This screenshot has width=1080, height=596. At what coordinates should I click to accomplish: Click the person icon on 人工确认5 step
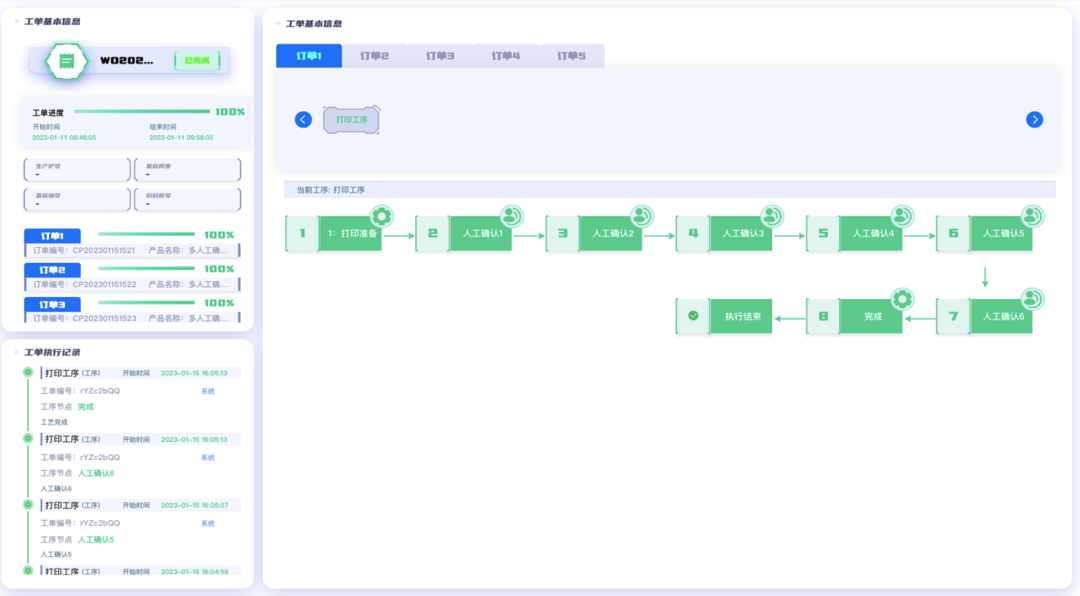pyautogui.click(x=1032, y=216)
